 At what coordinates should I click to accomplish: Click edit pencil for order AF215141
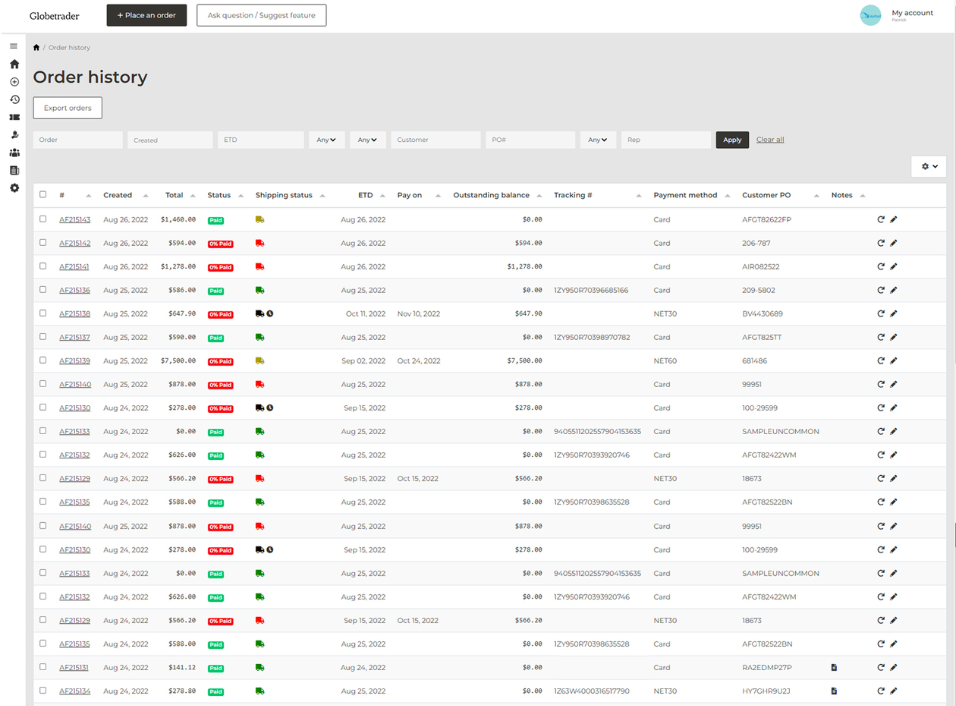(x=893, y=266)
